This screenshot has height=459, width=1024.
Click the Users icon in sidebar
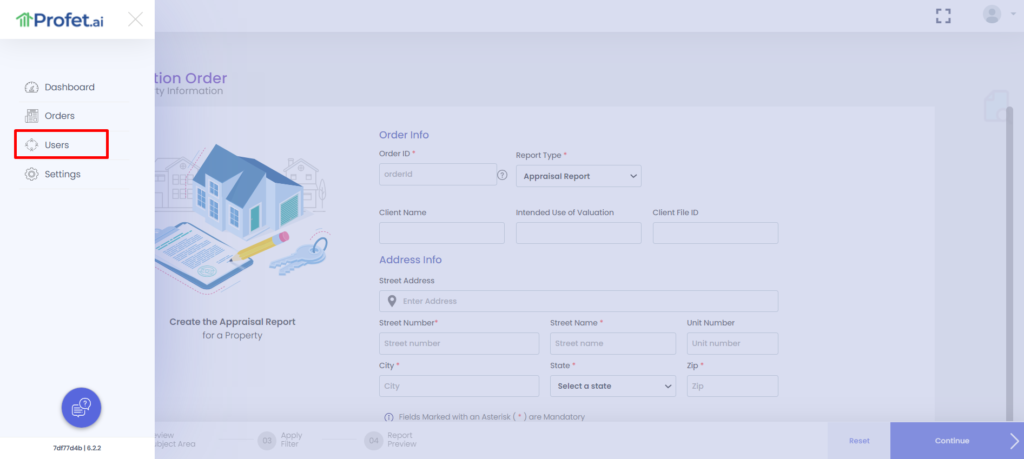point(31,145)
